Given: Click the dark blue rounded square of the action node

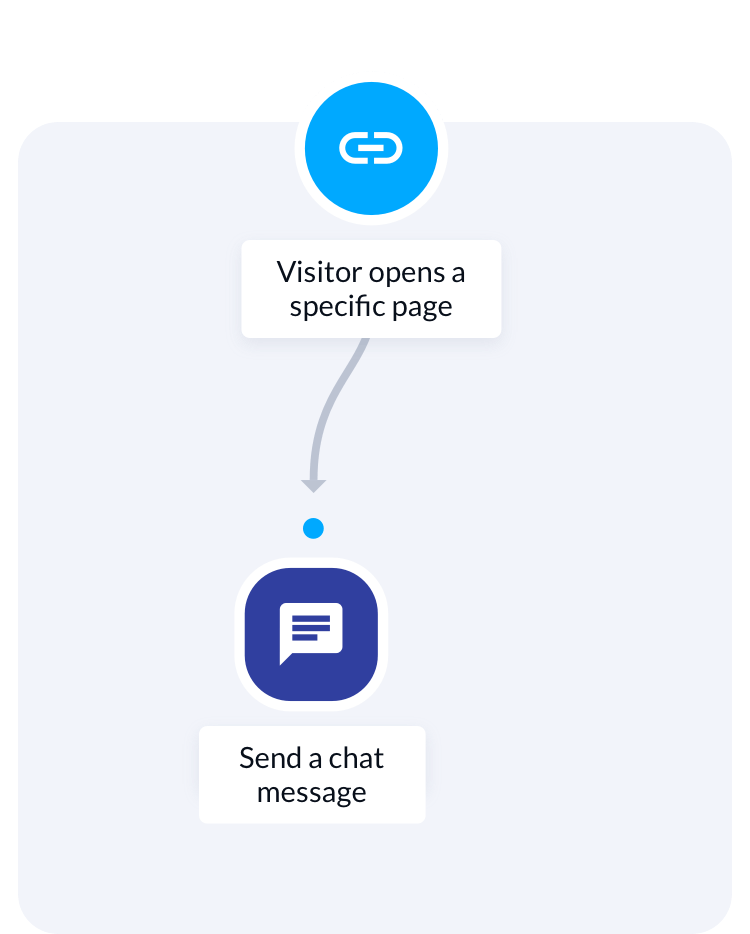Looking at the screenshot, I should tap(312, 634).
